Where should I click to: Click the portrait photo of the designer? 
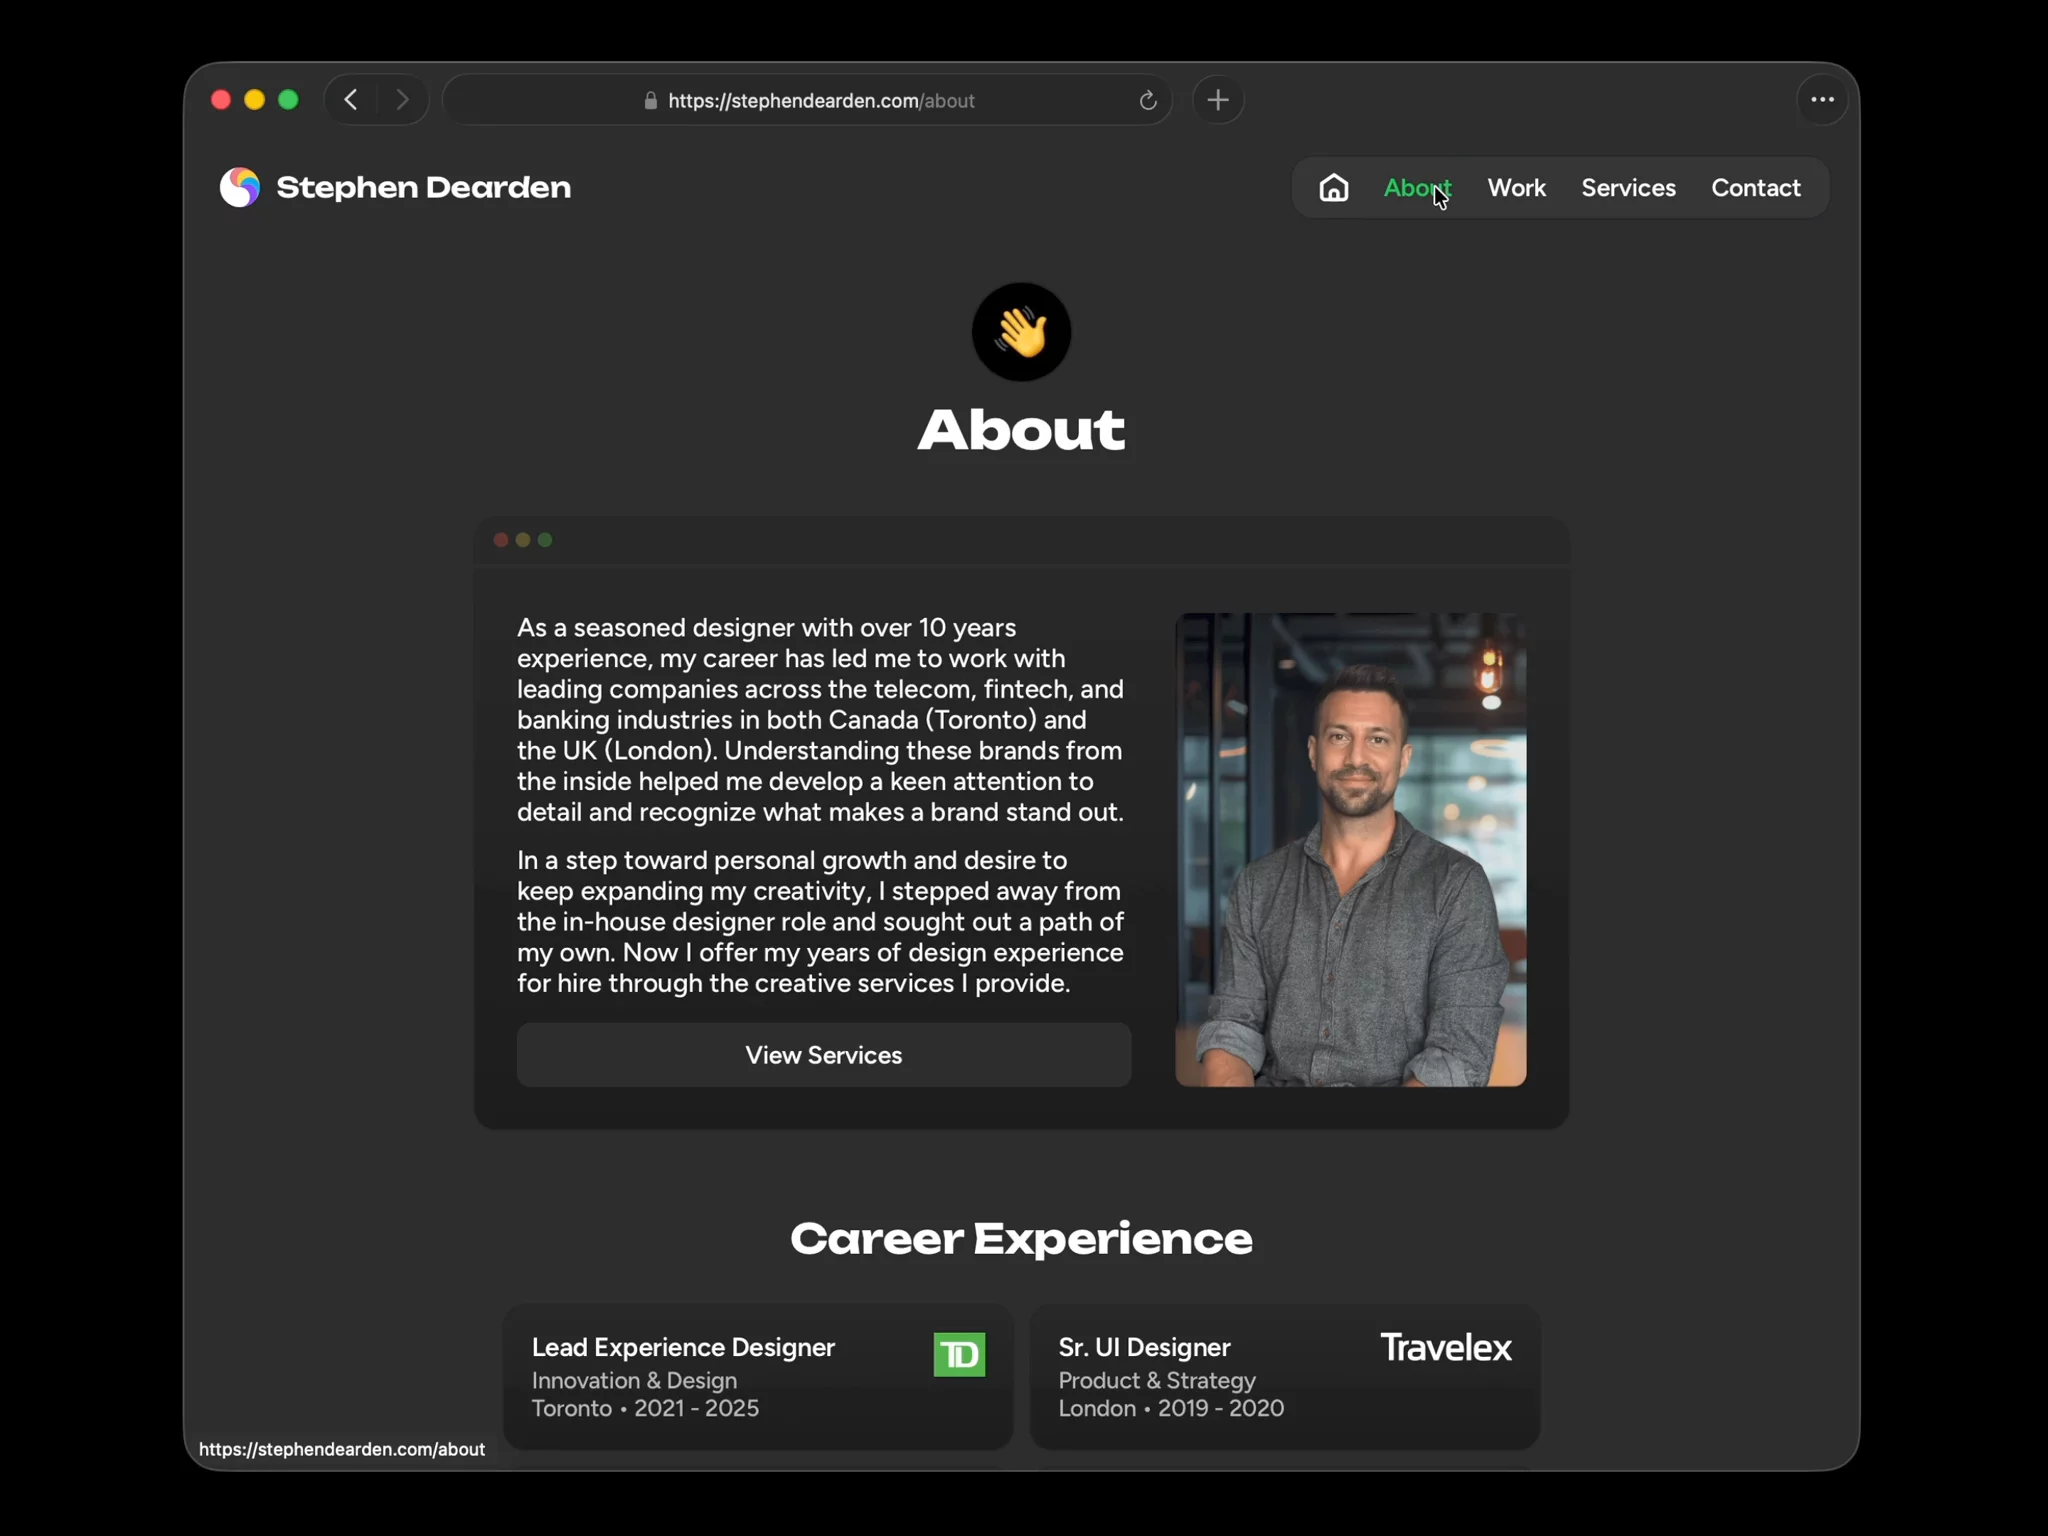click(x=1350, y=850)
